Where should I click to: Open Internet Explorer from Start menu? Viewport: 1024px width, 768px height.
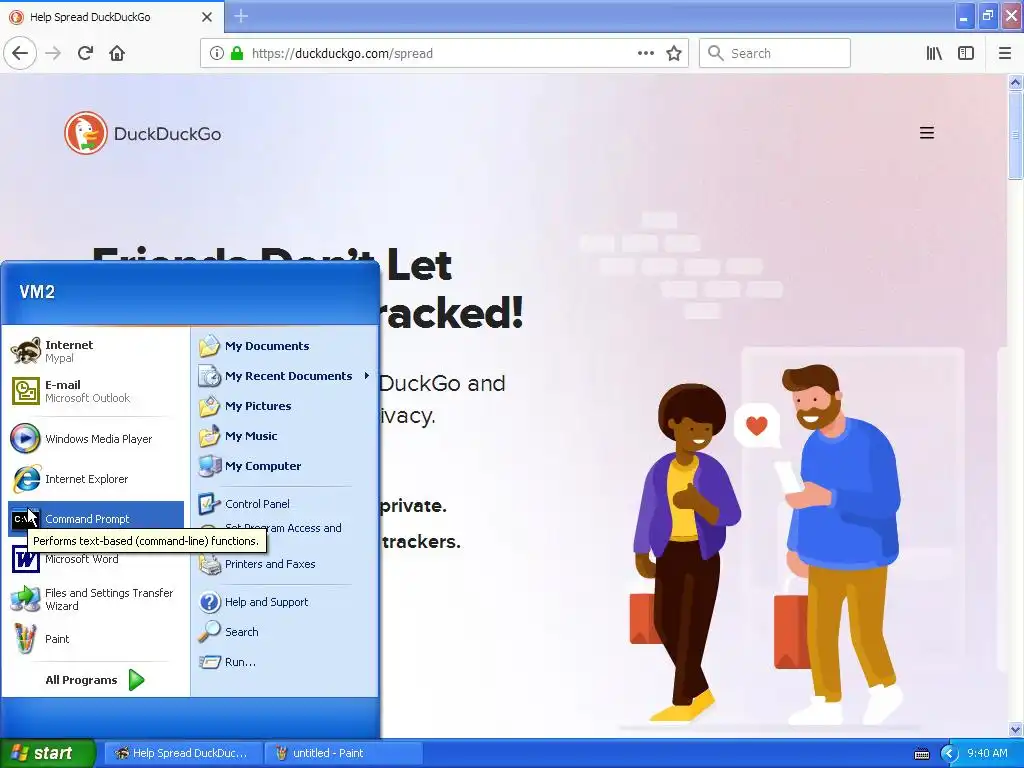pos(96,479)
